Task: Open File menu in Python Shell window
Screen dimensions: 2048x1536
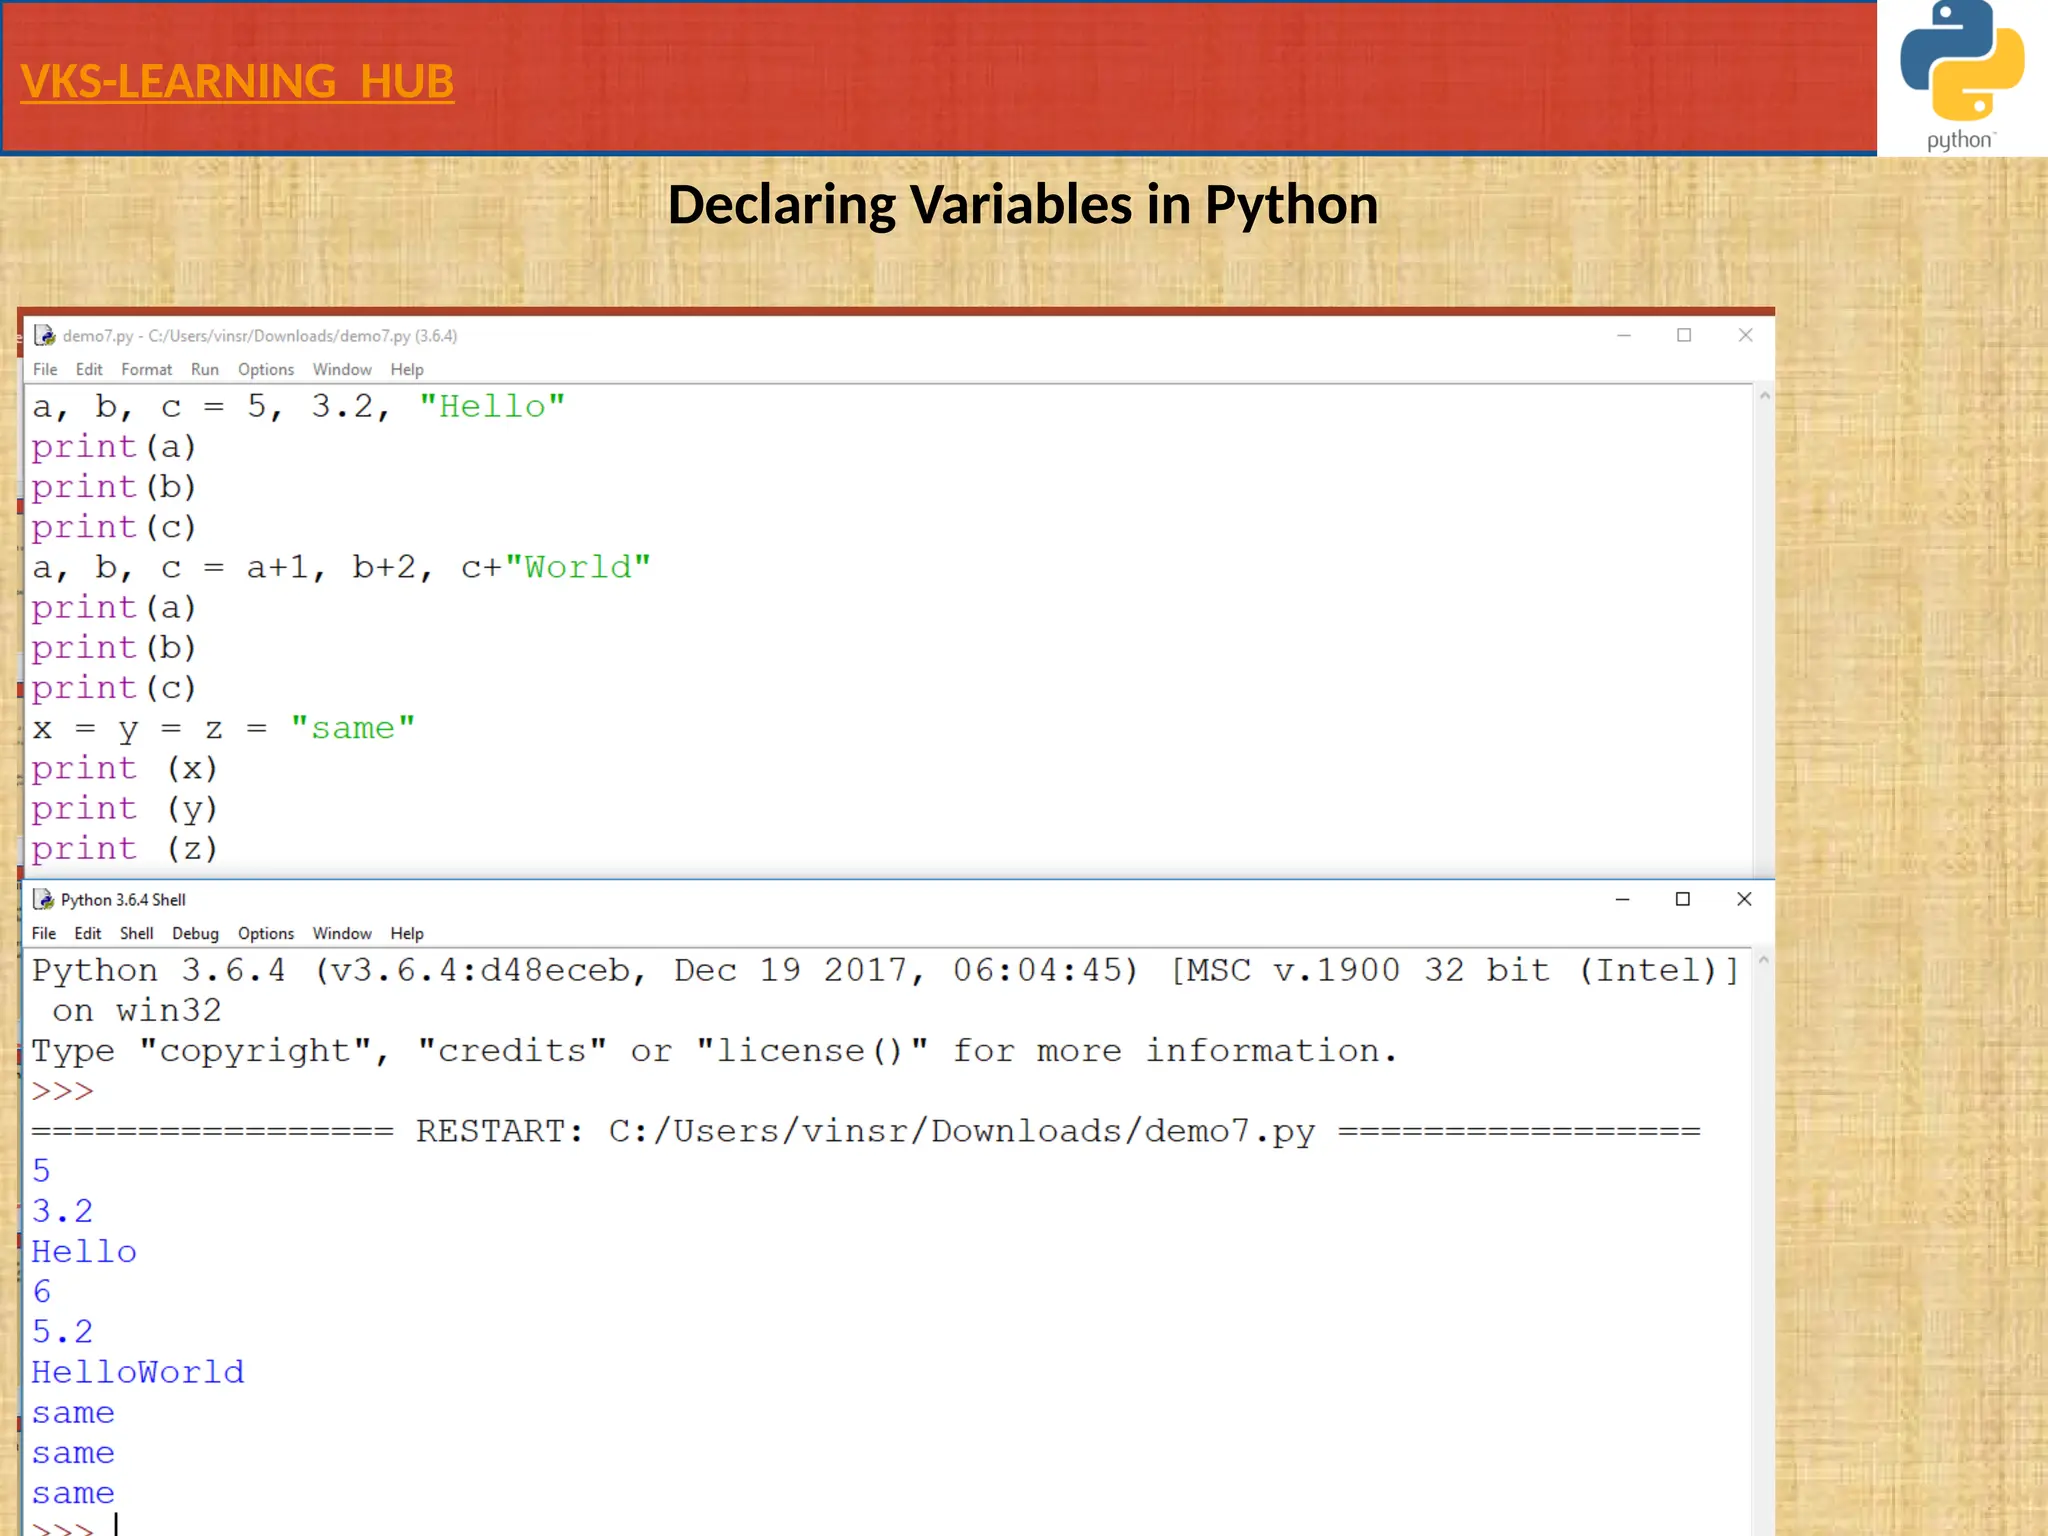Action: point(44,933)
